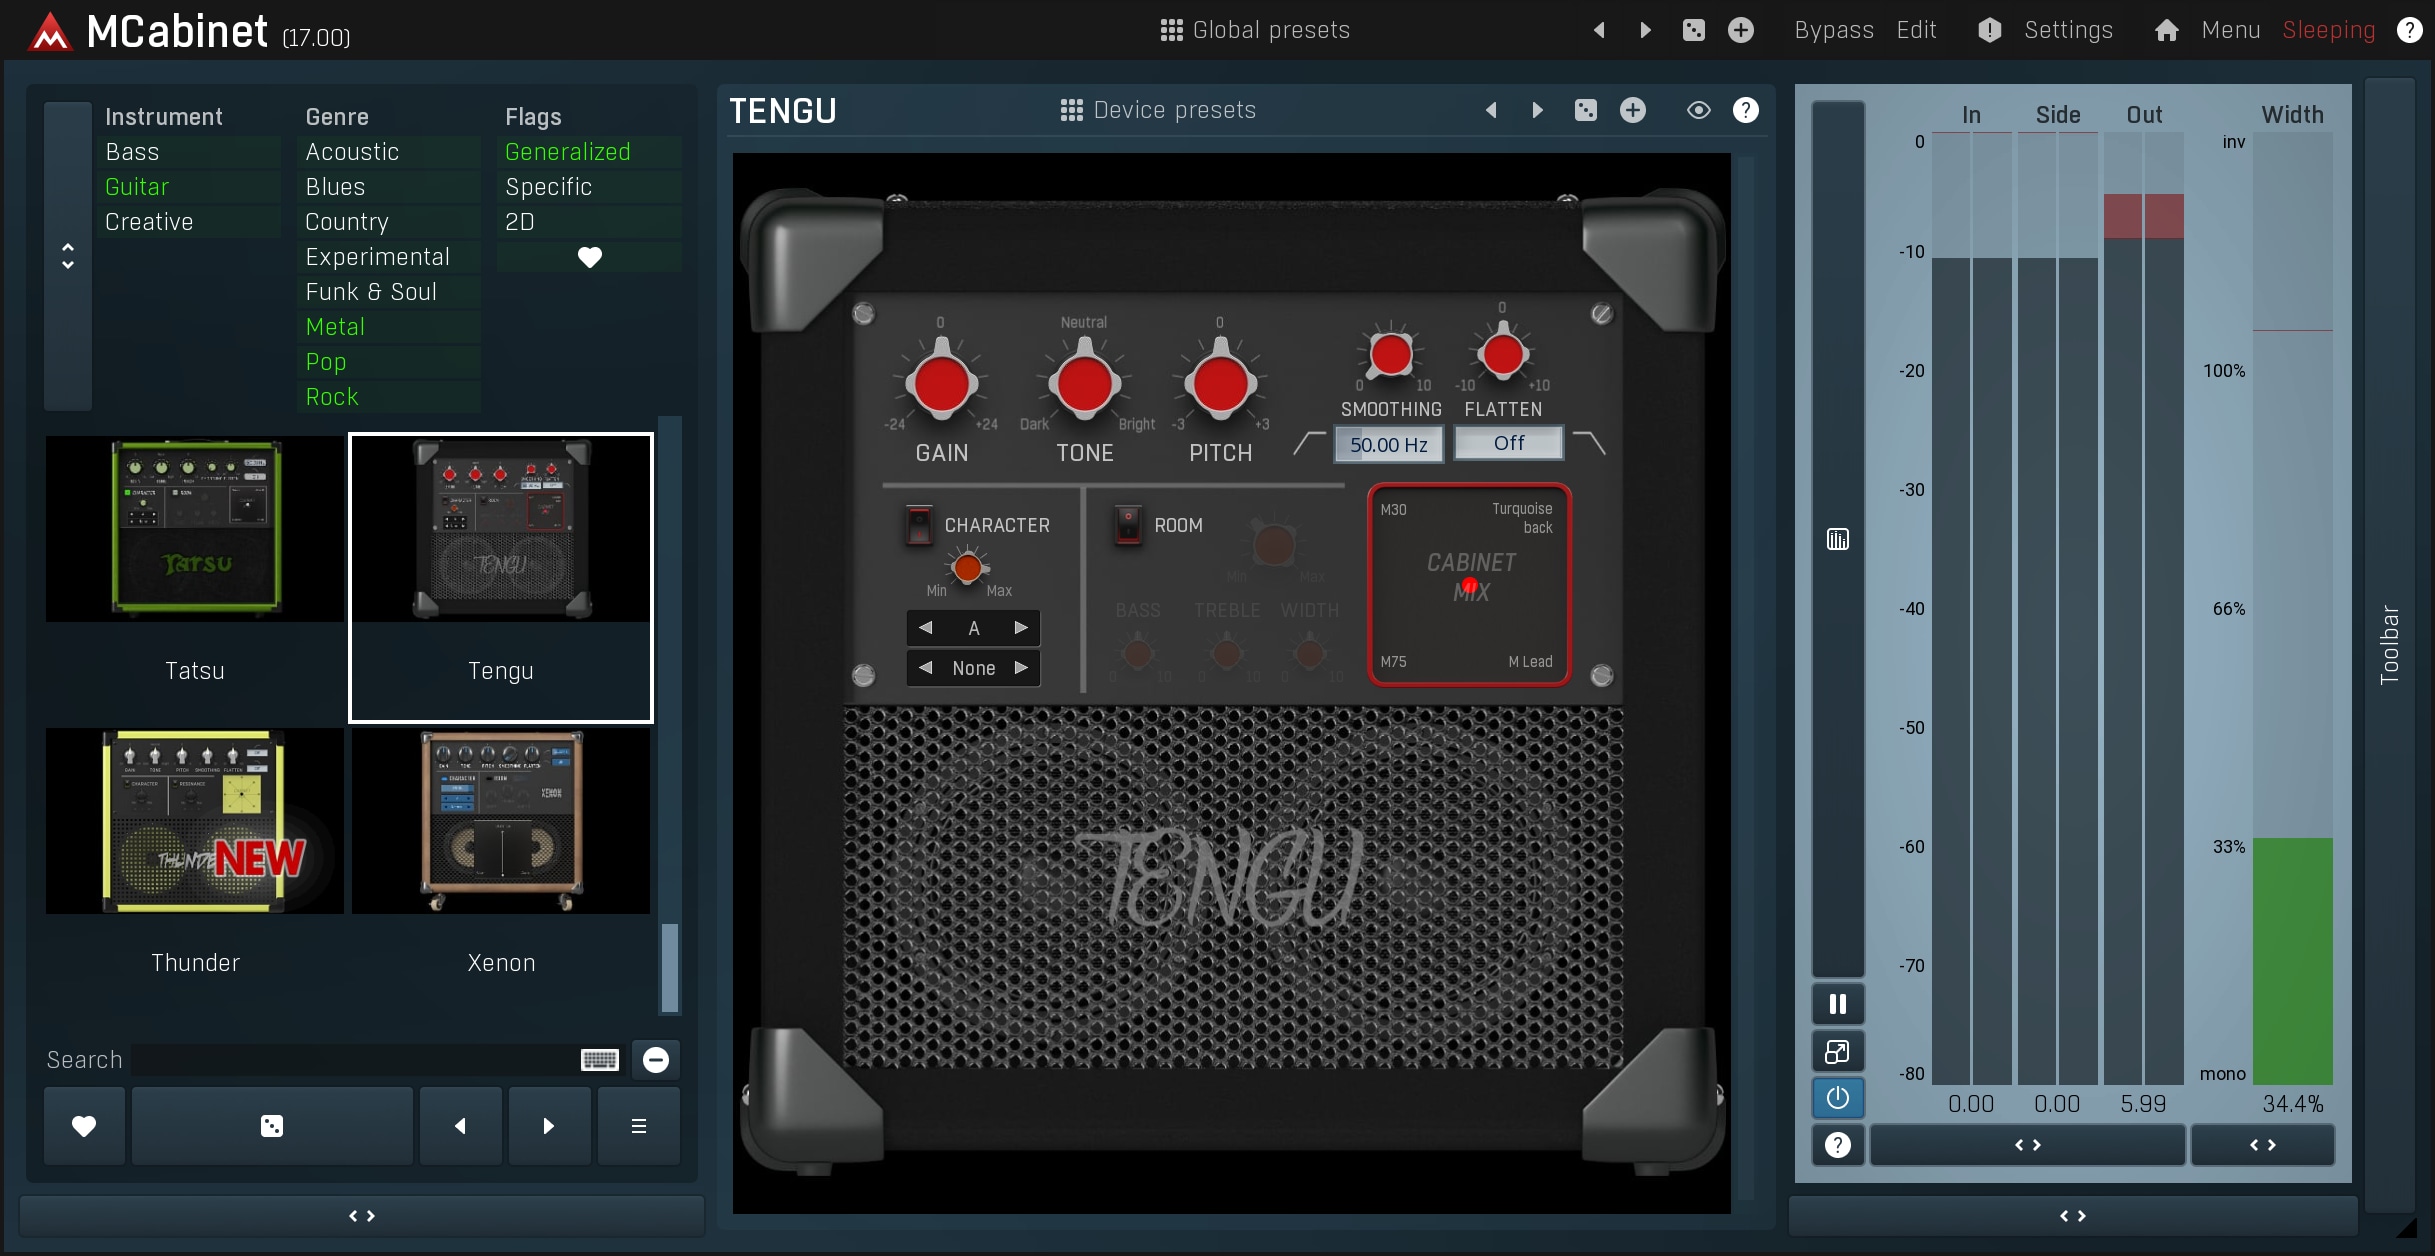Enable the ROOM switch
The image size is (2435, 1256).
(1128, 525)
